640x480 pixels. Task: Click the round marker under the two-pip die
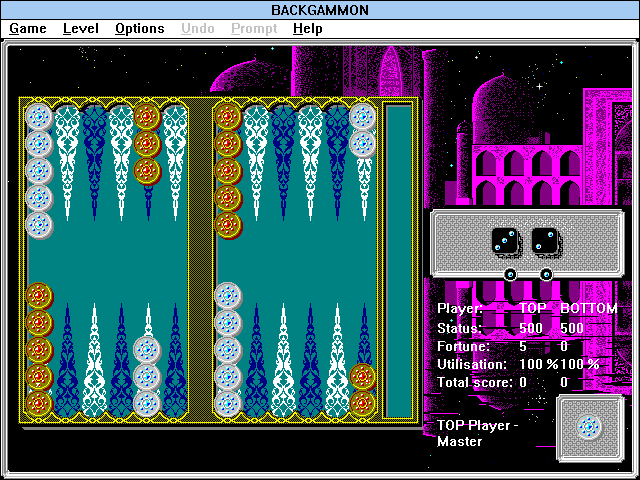coord(546,274)
